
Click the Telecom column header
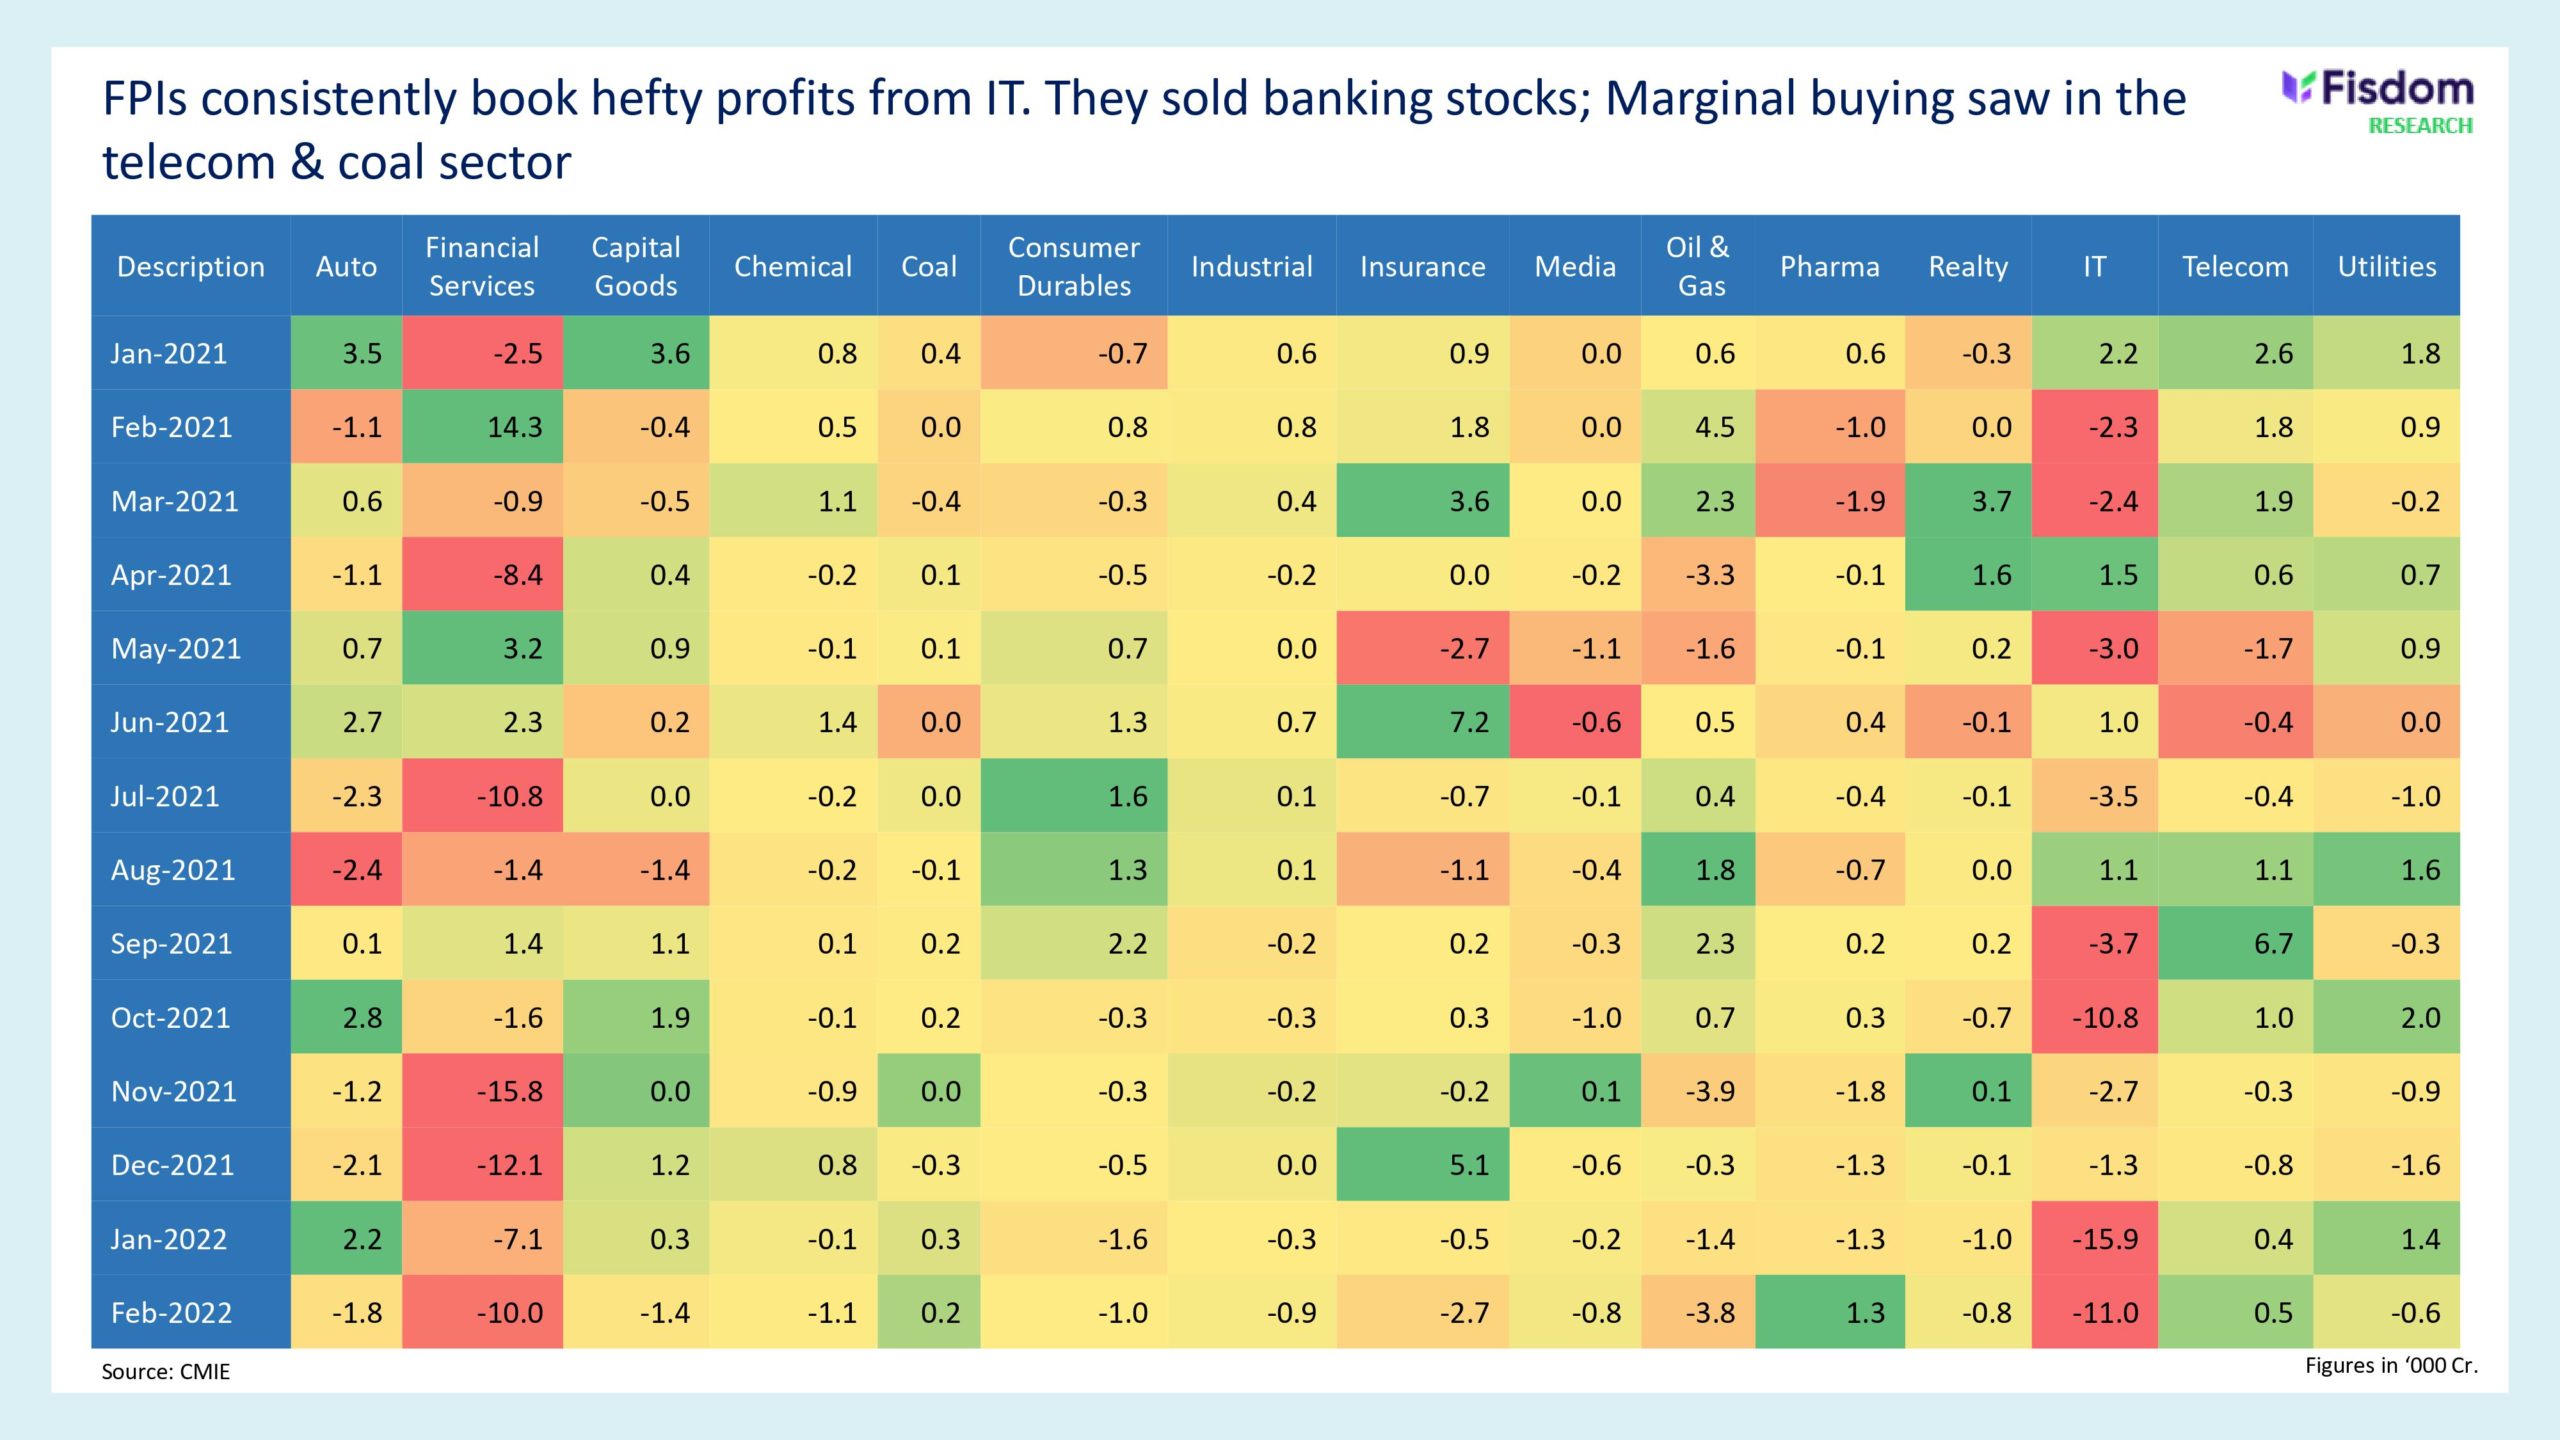[2235, 266]
